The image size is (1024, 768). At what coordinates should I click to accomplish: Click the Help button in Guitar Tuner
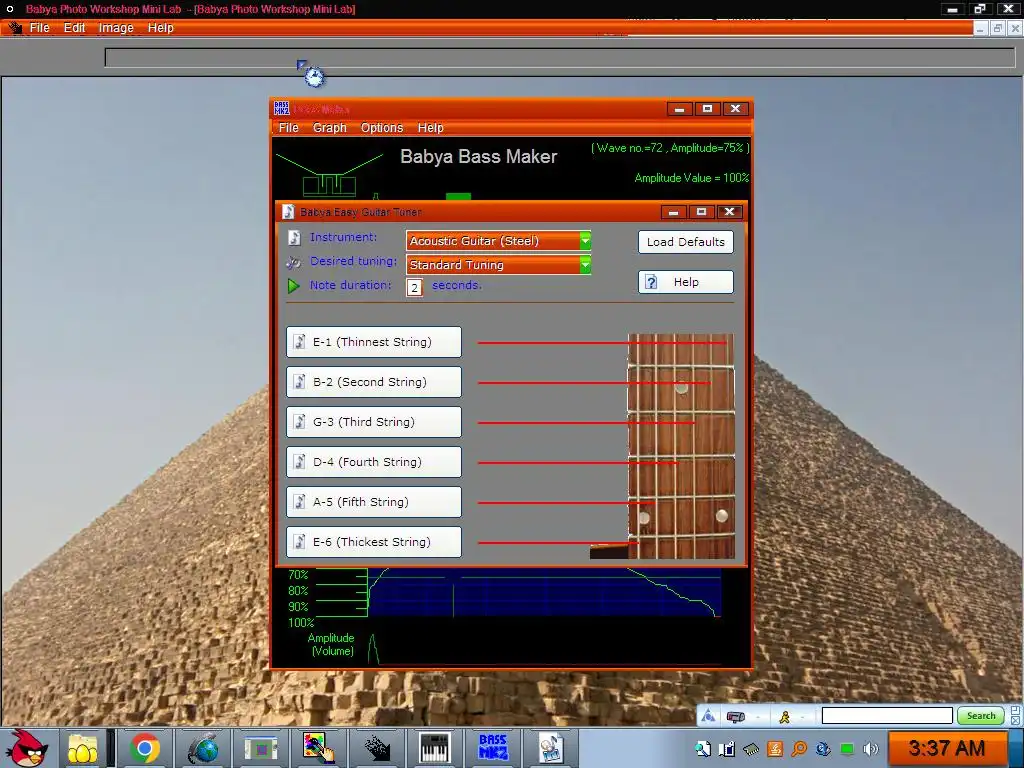(686, 282)
